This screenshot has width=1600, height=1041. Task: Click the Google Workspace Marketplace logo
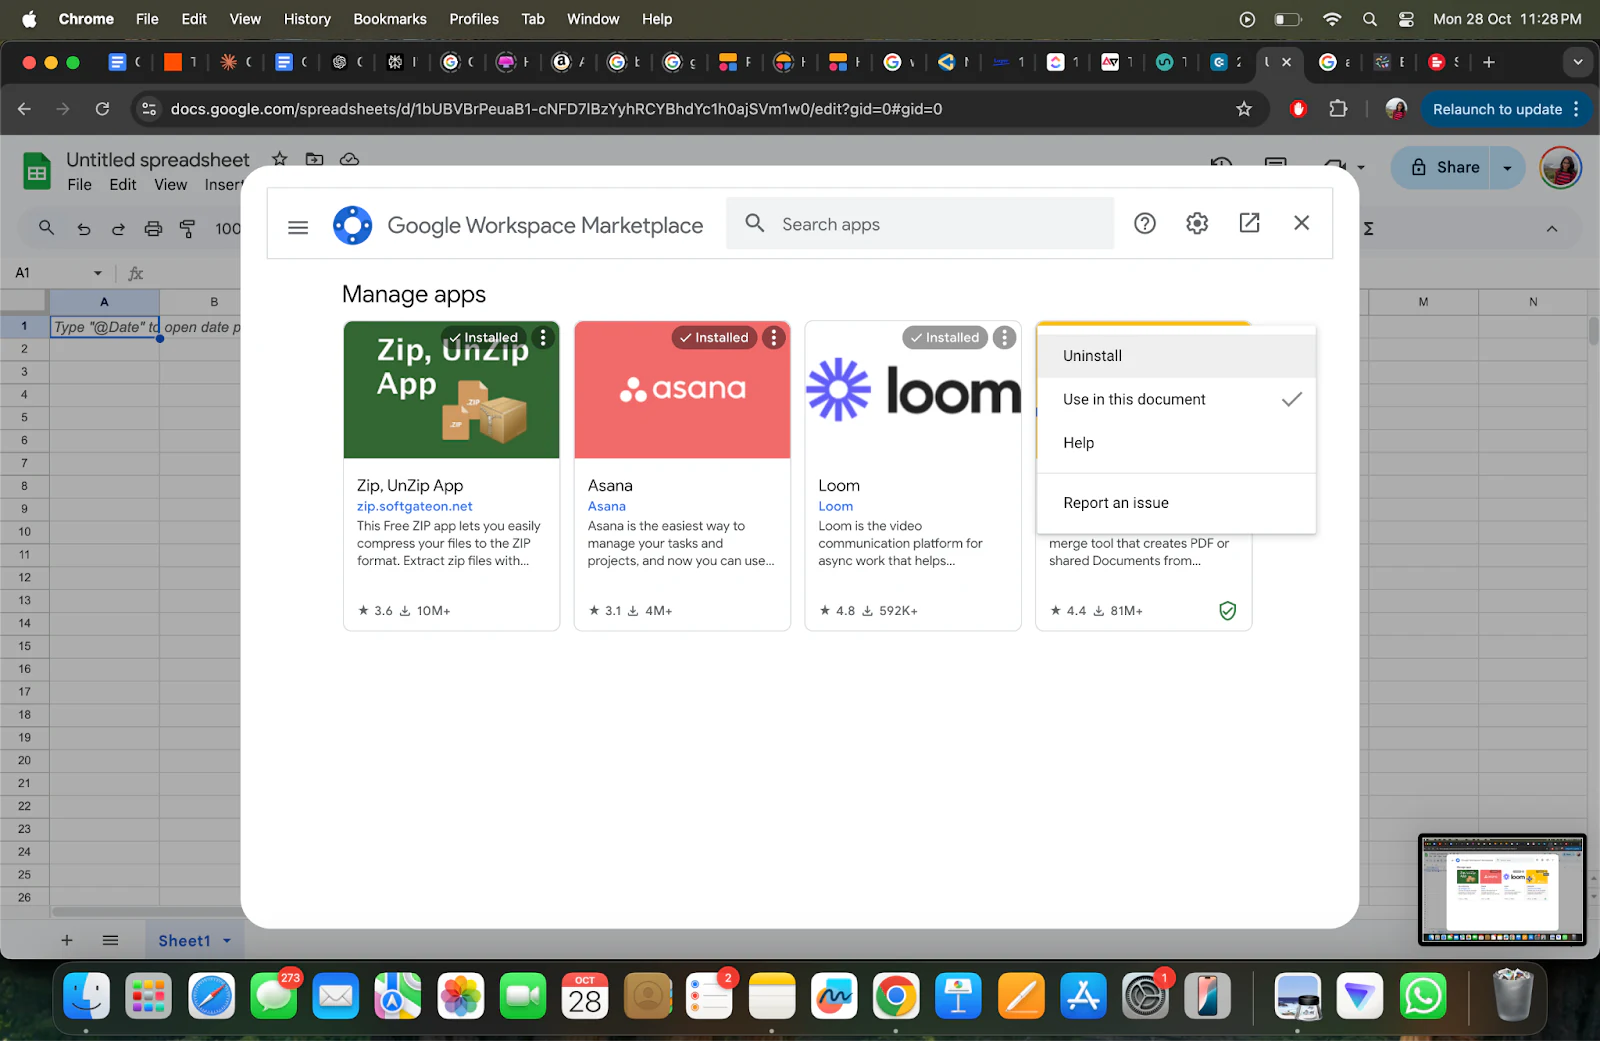[352, 226]
